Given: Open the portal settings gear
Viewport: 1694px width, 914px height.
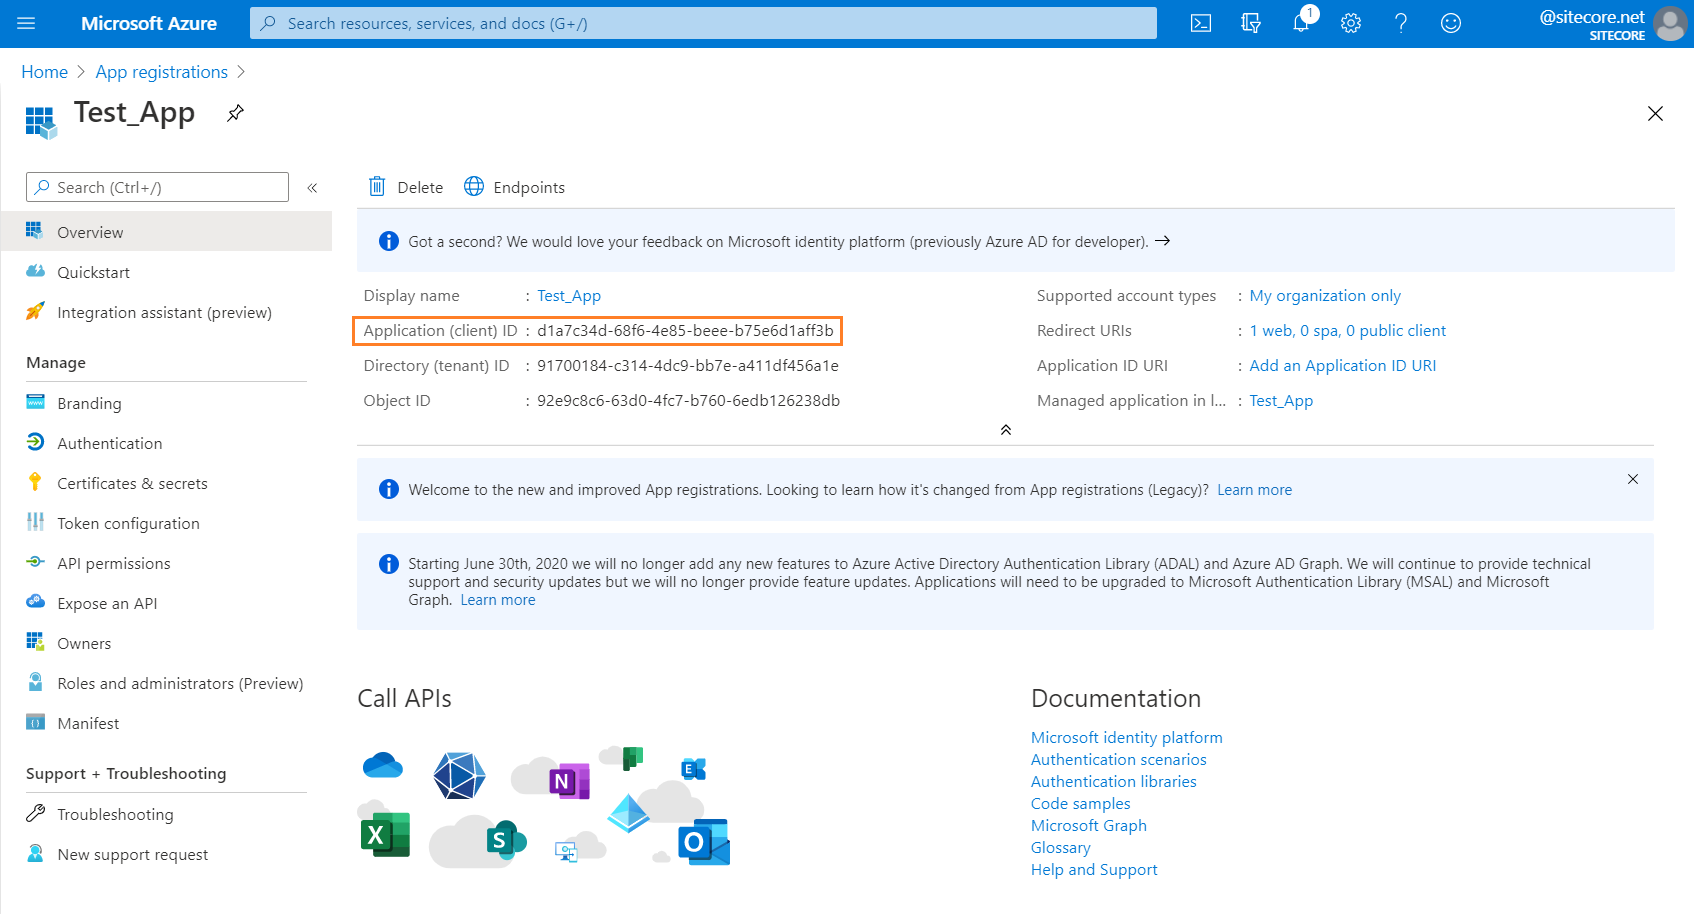Looking at the screenshot, I should click(x=1351, y=23).
